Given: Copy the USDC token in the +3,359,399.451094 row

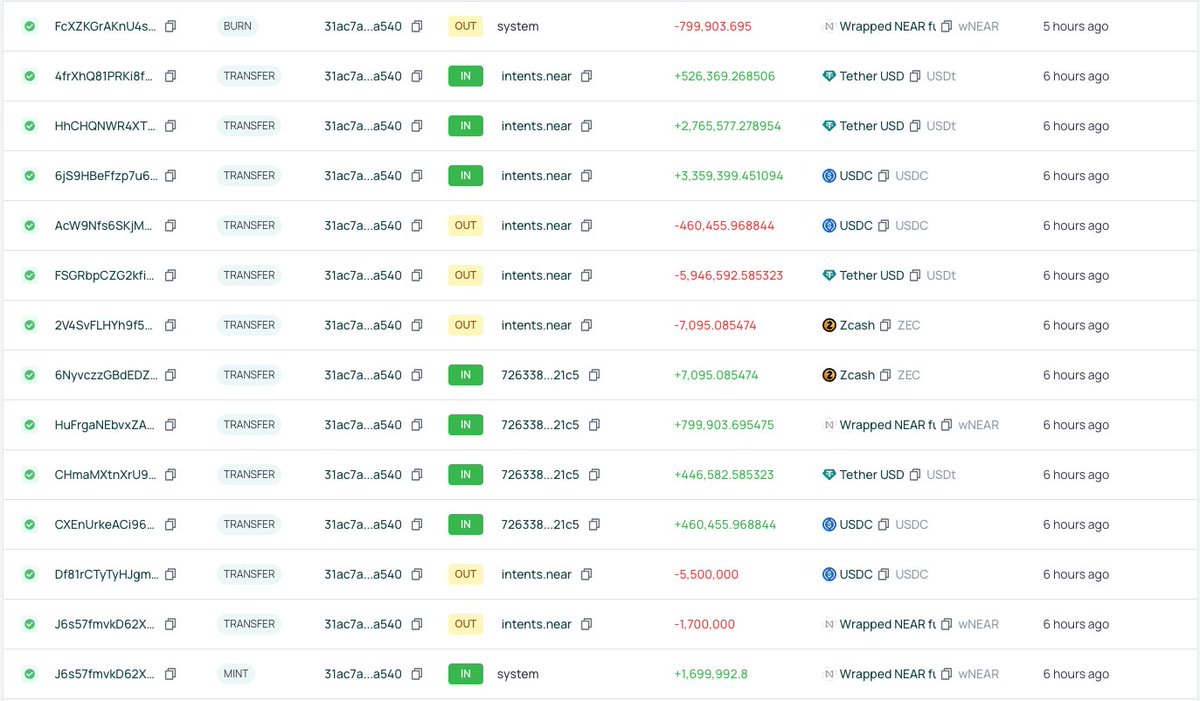Looking at the screenshot, I should 884,176.
